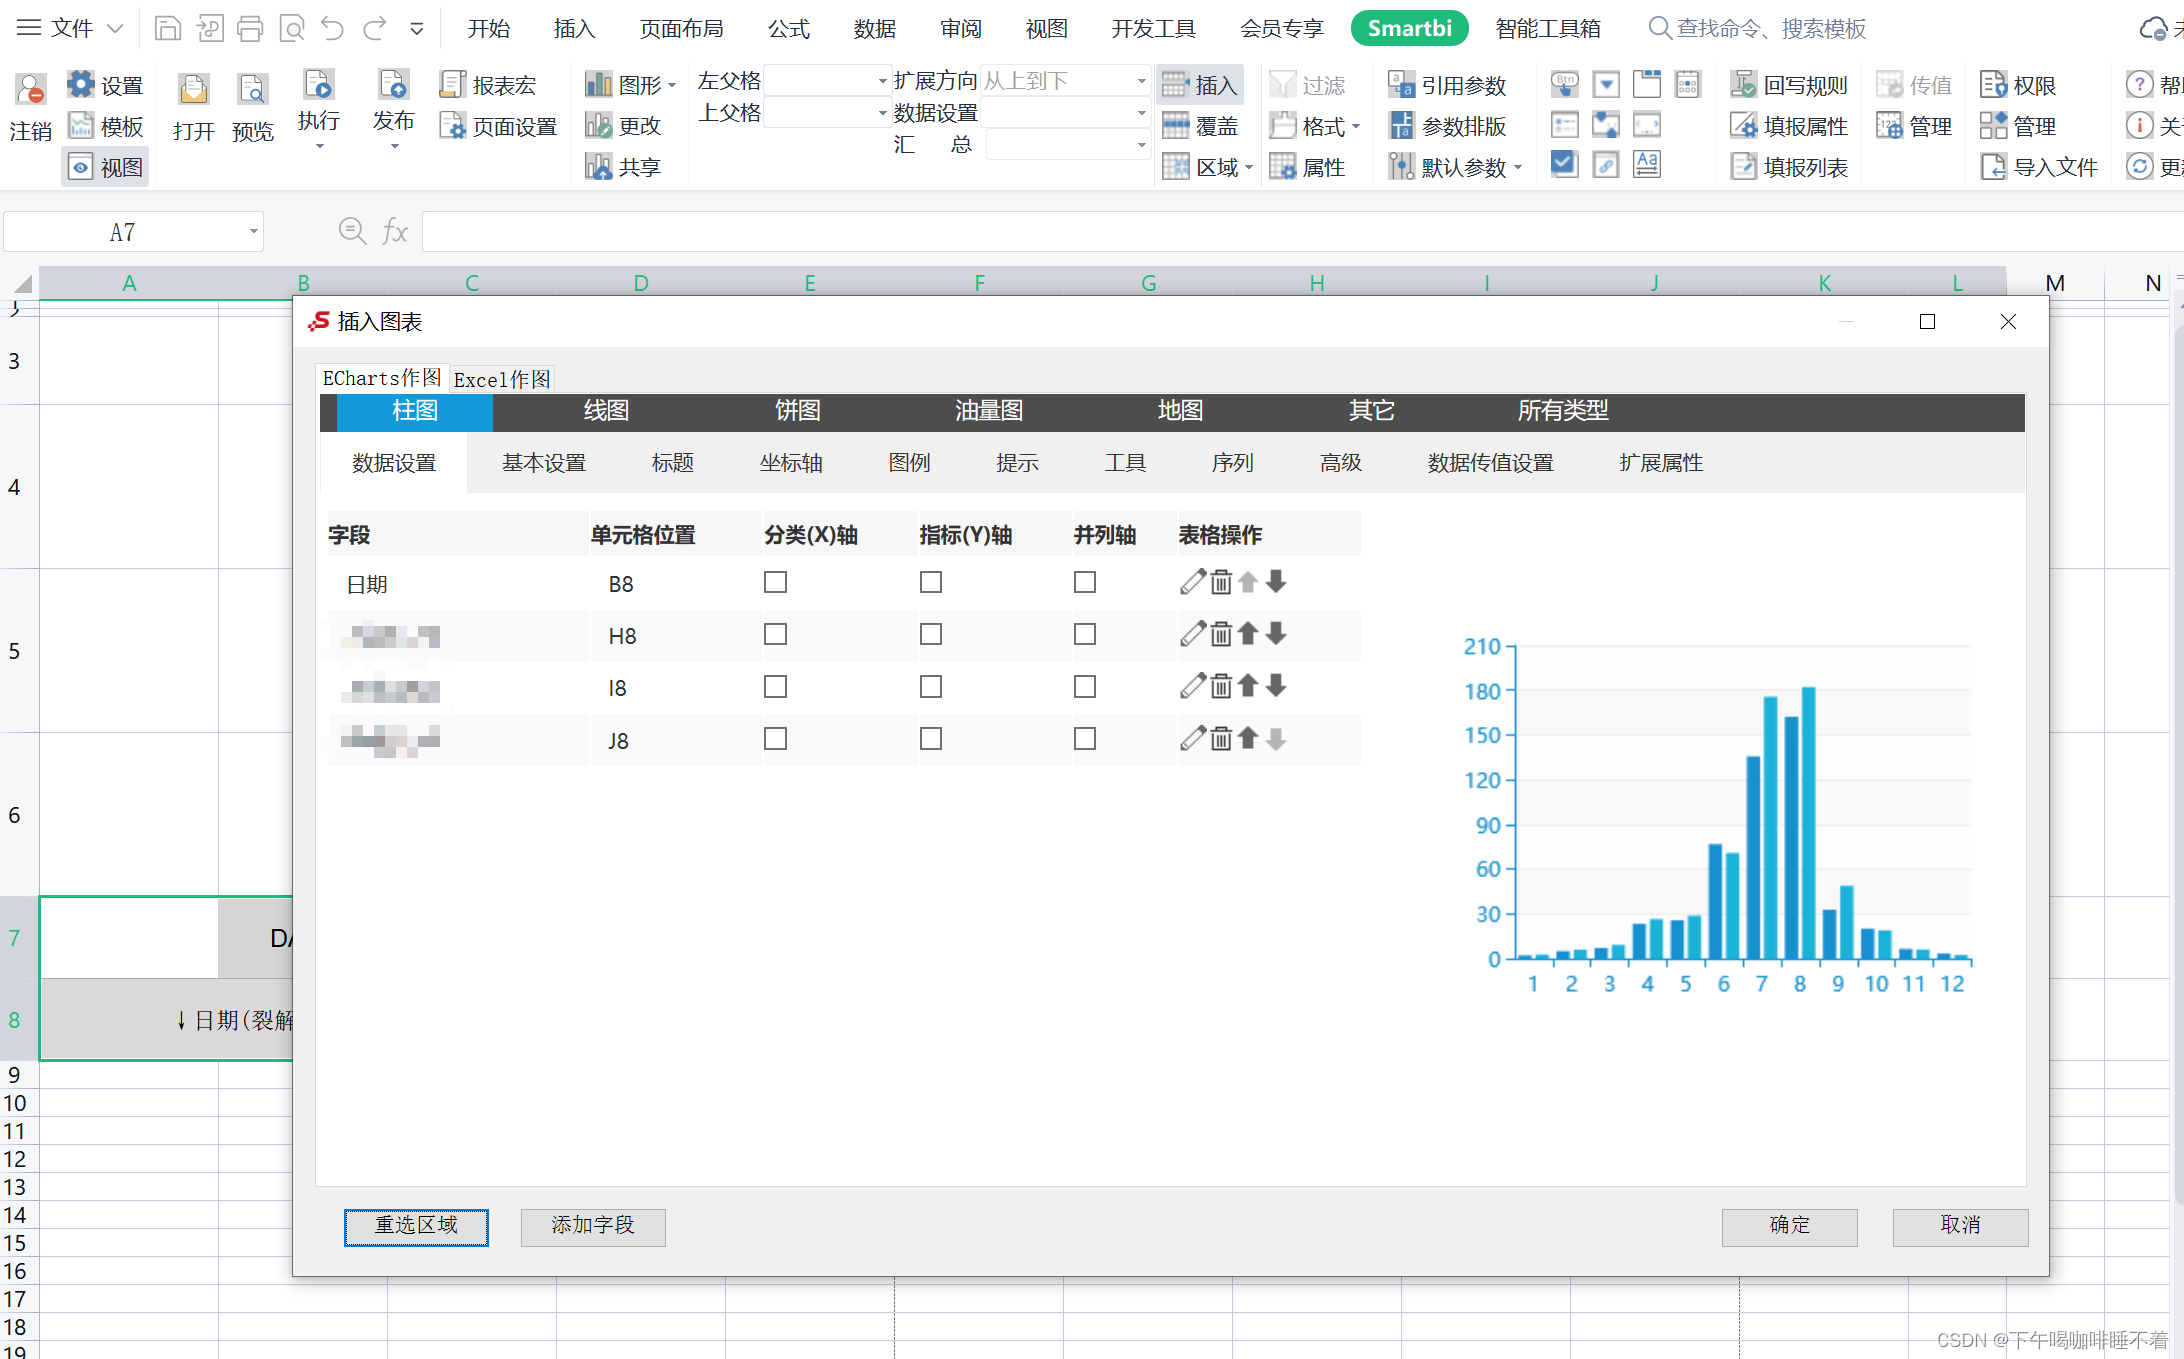The width and height of the screenshot is (2184, 1359).
Task: Check 指标(Y)轴 for the H8 field
Action: pyautogui.click(x=931, y=634)
